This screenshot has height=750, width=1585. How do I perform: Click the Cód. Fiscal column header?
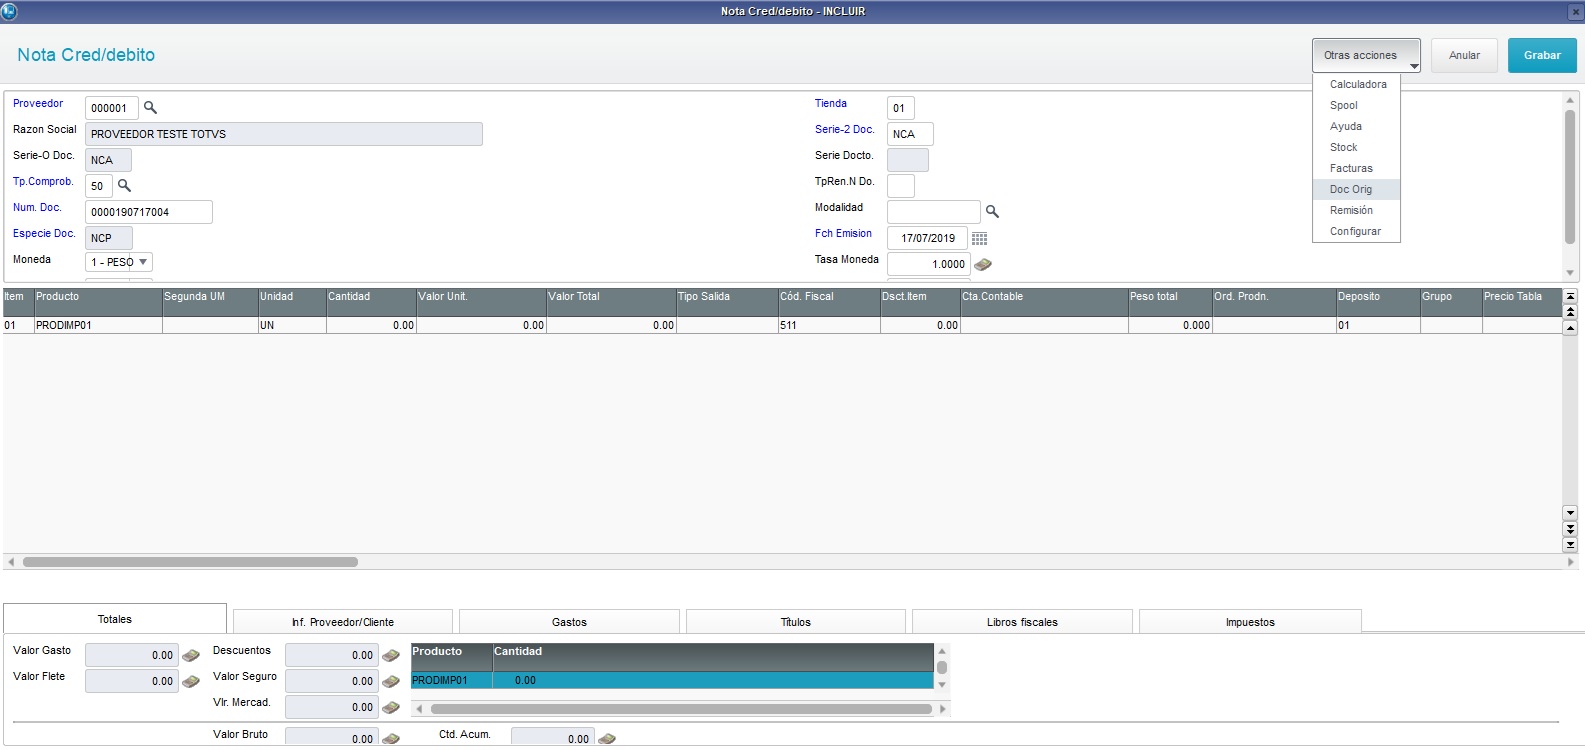pyautogui.click(x=829, y=303)
